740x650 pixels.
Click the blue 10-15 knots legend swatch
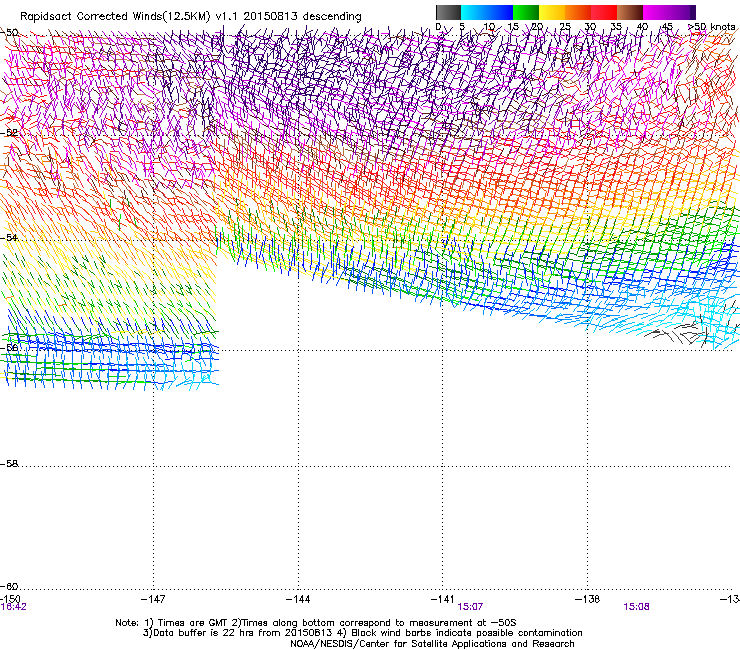coord(500,12)
